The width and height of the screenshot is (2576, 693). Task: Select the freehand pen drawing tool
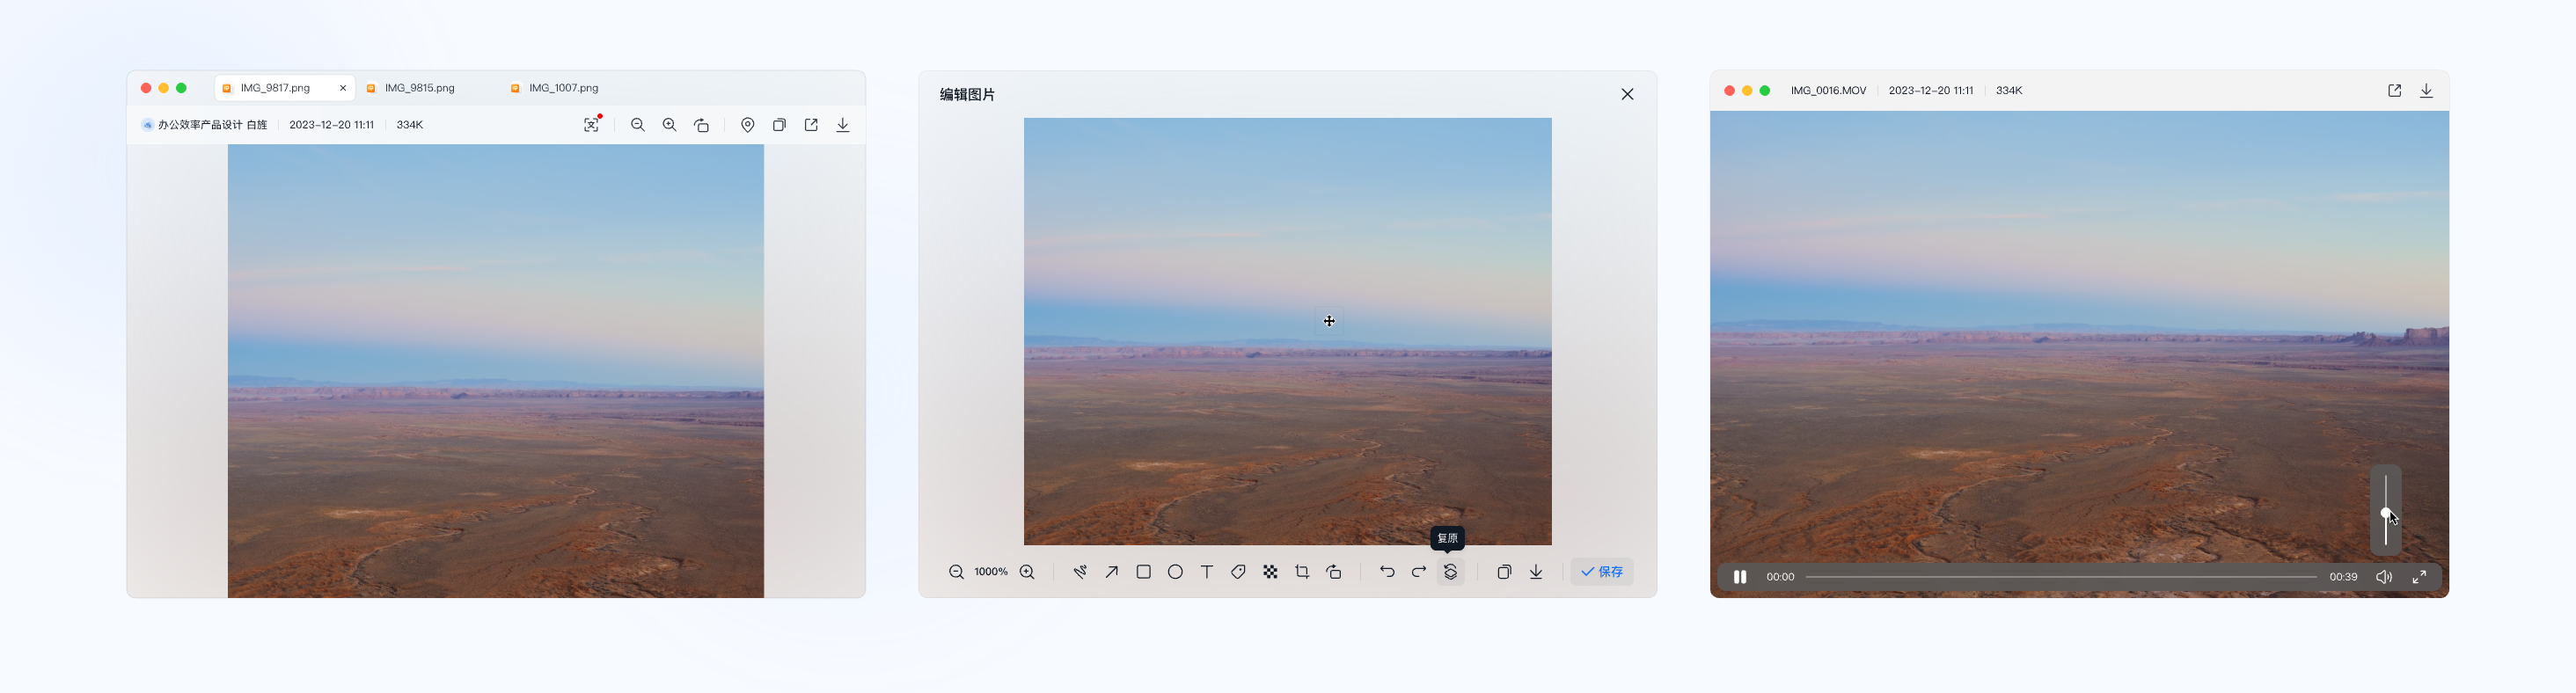click(1080, 572)
